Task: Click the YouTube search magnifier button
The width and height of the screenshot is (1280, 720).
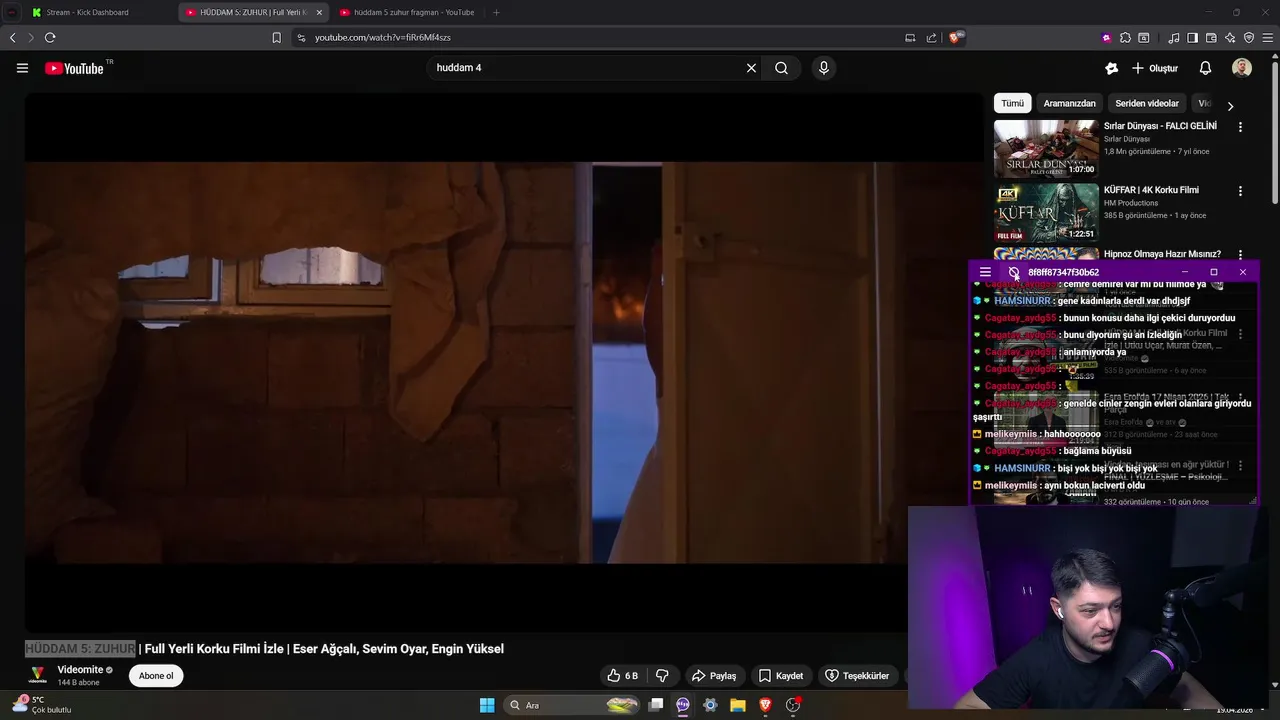Action: [x=781, y=68]
